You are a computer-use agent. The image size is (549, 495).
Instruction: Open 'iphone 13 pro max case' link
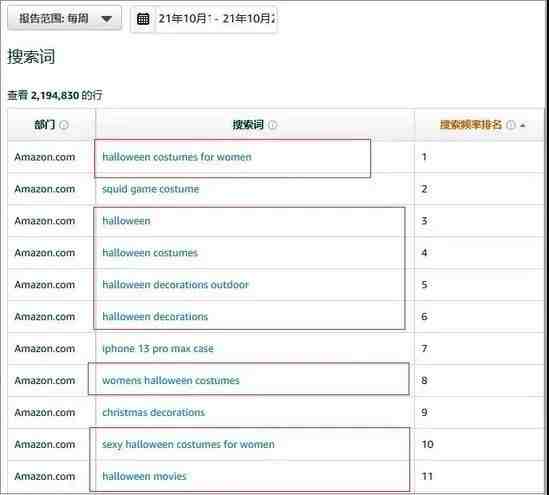158,349
